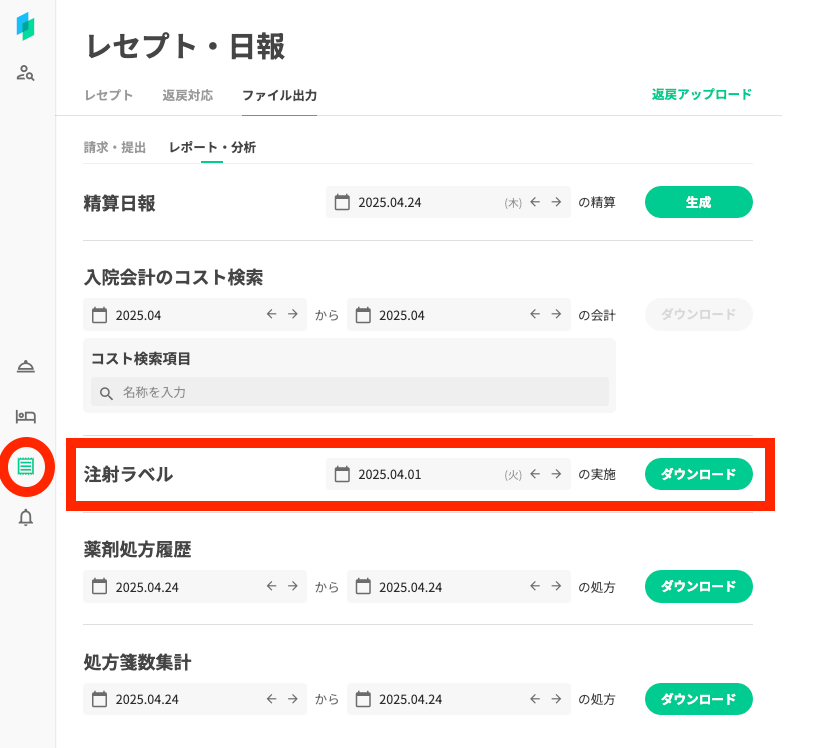Image resolution: width=816 pixels, height=748 pixels.
Task: Click the 返戻アップロード link
Action: [701, 95]
